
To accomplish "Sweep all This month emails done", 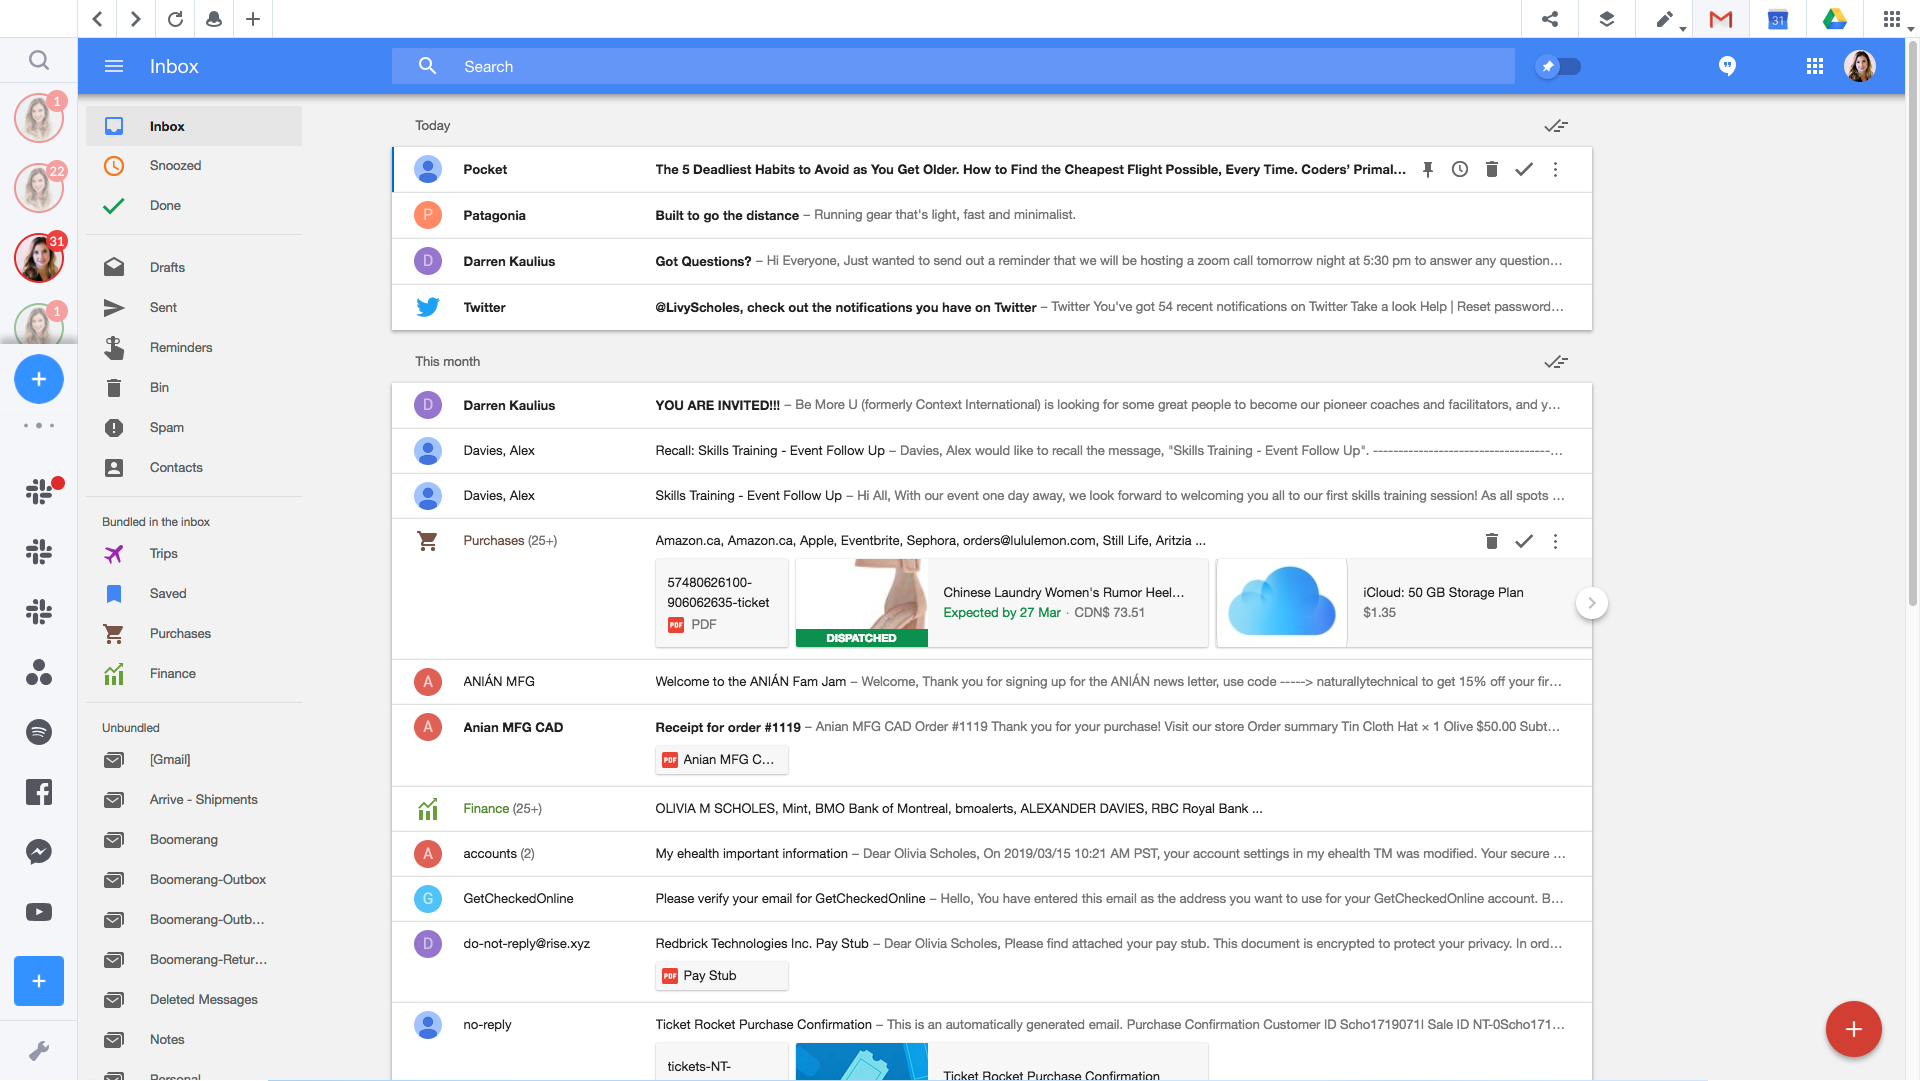I will pos(1556,362).
